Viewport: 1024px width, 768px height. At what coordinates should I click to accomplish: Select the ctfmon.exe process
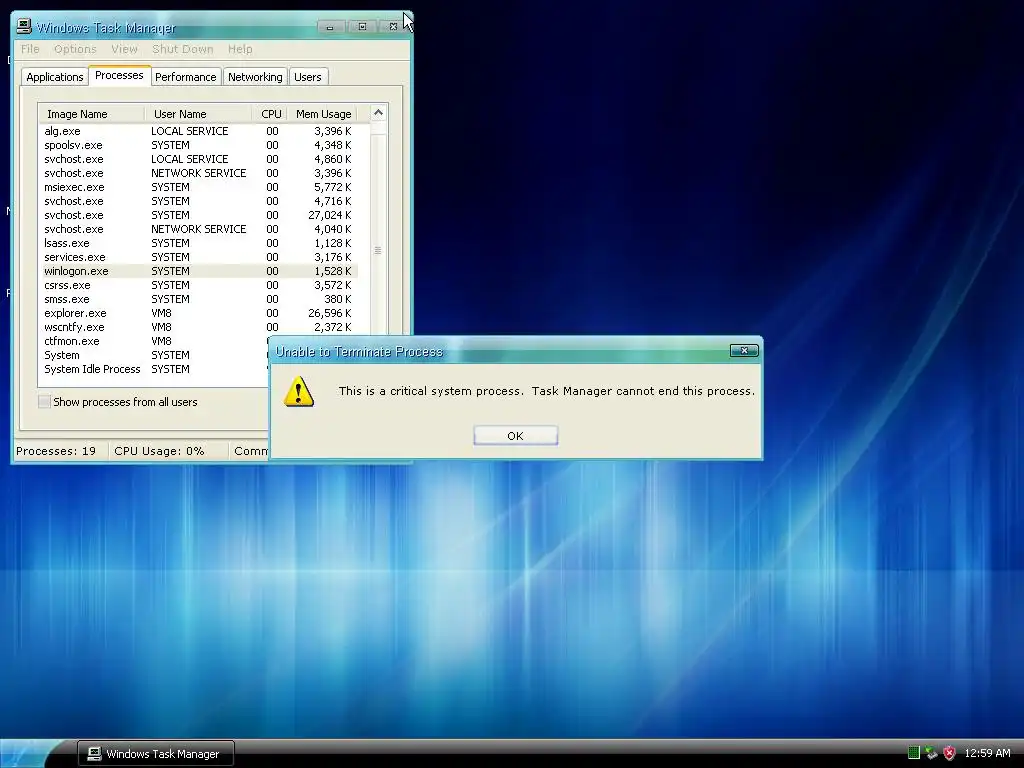[154, 342]
